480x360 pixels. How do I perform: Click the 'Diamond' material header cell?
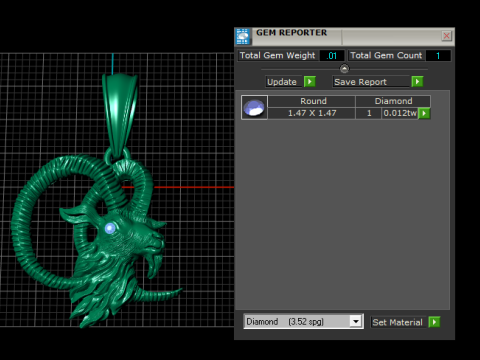pos(393,101)
